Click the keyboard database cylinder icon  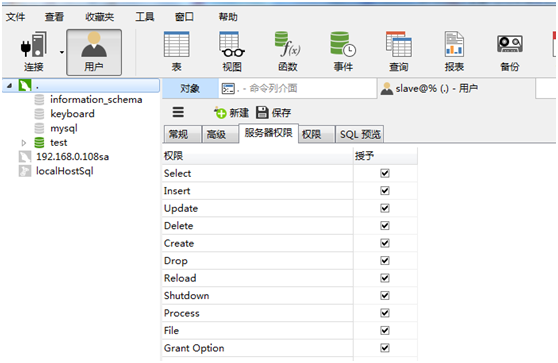(x=39, y=114)
